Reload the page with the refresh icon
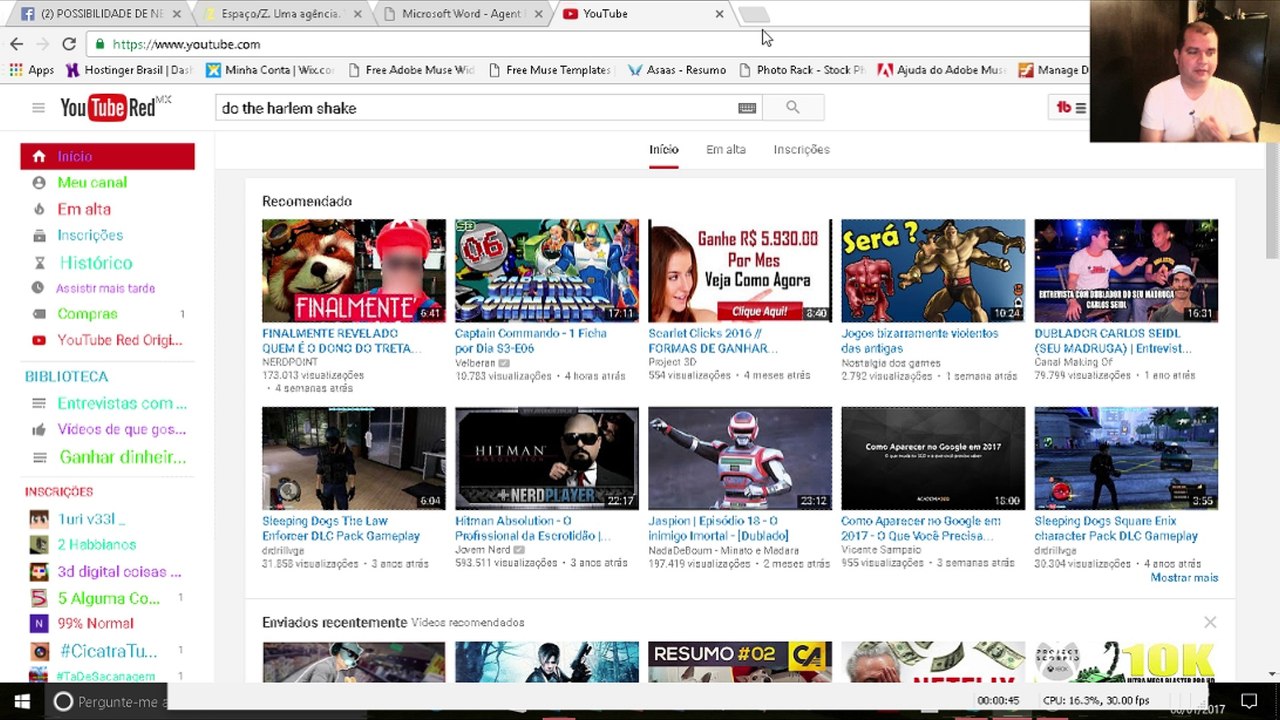The image size is (1280, 720). 68,44
